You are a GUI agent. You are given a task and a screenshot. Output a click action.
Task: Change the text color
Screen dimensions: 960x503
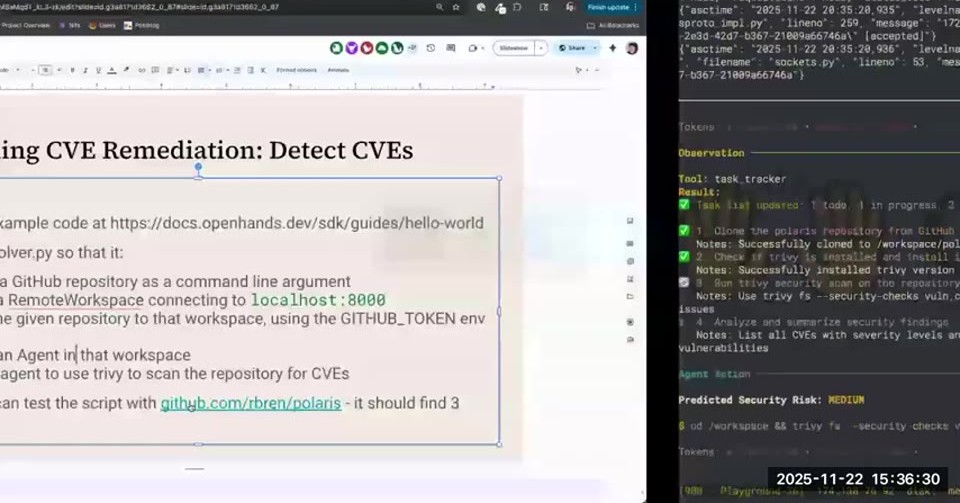(112, 70)
